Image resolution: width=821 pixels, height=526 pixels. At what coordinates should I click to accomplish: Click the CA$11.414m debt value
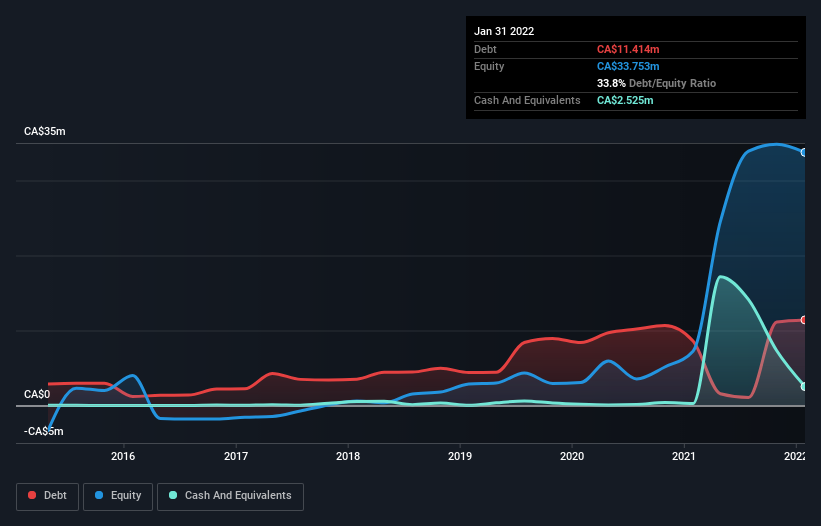point(628,49)
